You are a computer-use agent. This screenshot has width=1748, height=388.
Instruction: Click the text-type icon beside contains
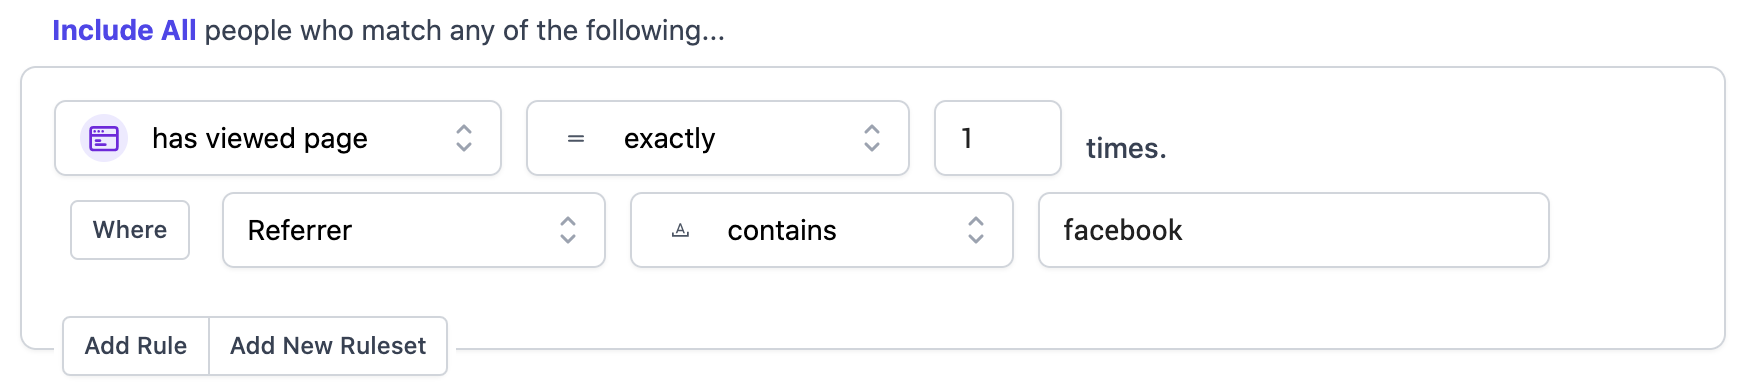680,230
